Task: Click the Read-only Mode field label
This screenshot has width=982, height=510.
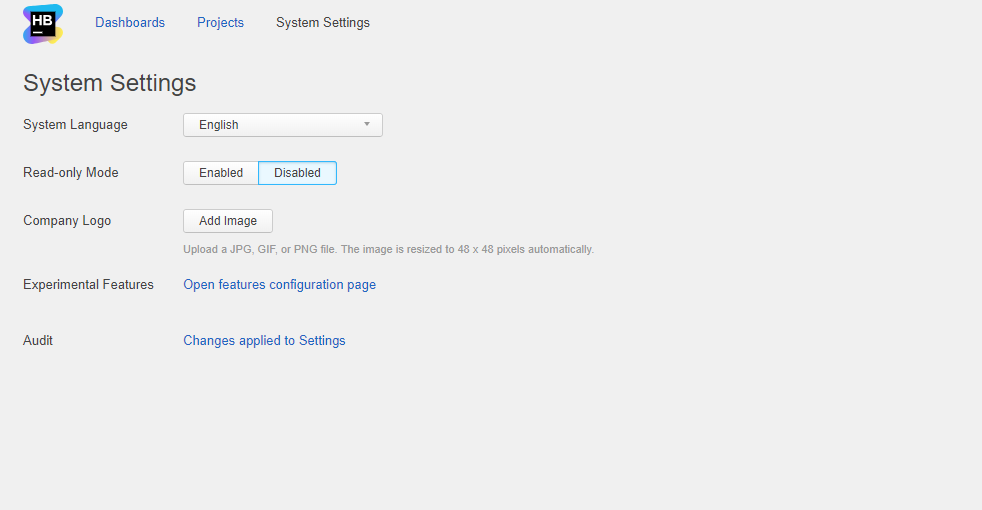Action: pyautogui.click(x=71, y=173)
